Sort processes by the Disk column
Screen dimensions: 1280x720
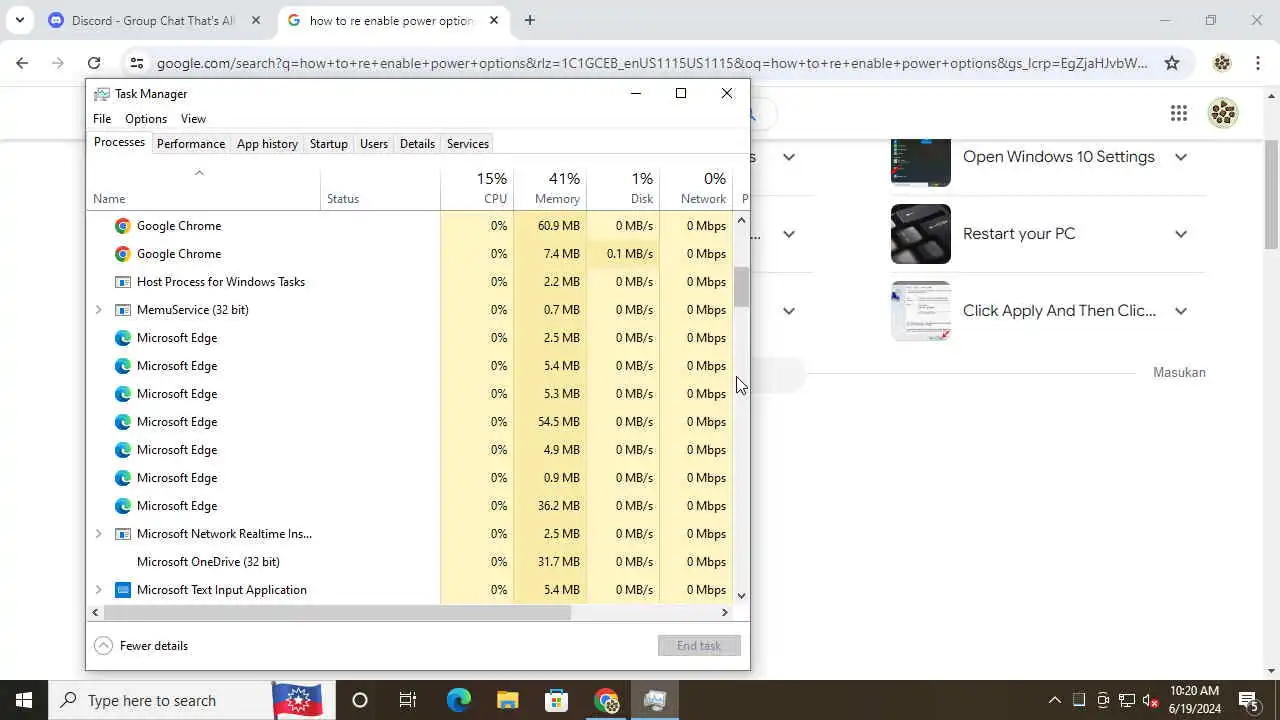[623, 187]
